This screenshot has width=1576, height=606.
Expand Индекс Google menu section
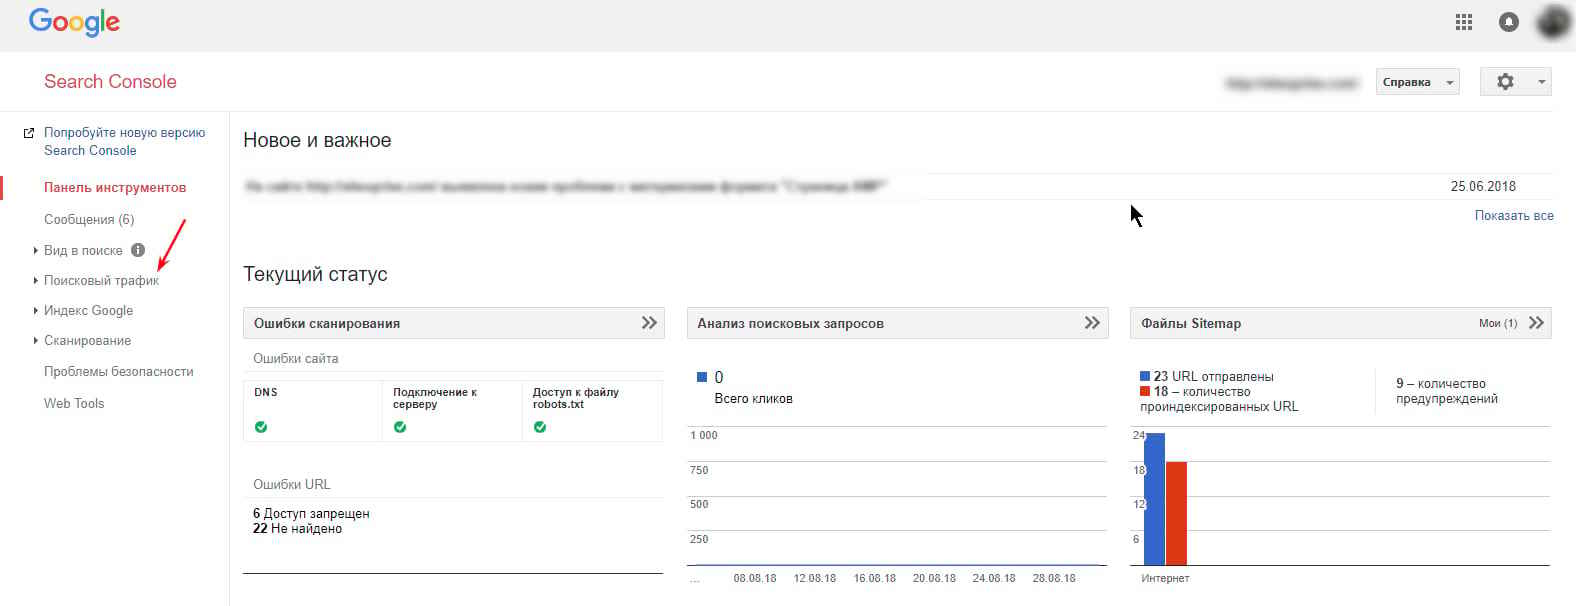(x=36, y=311)
